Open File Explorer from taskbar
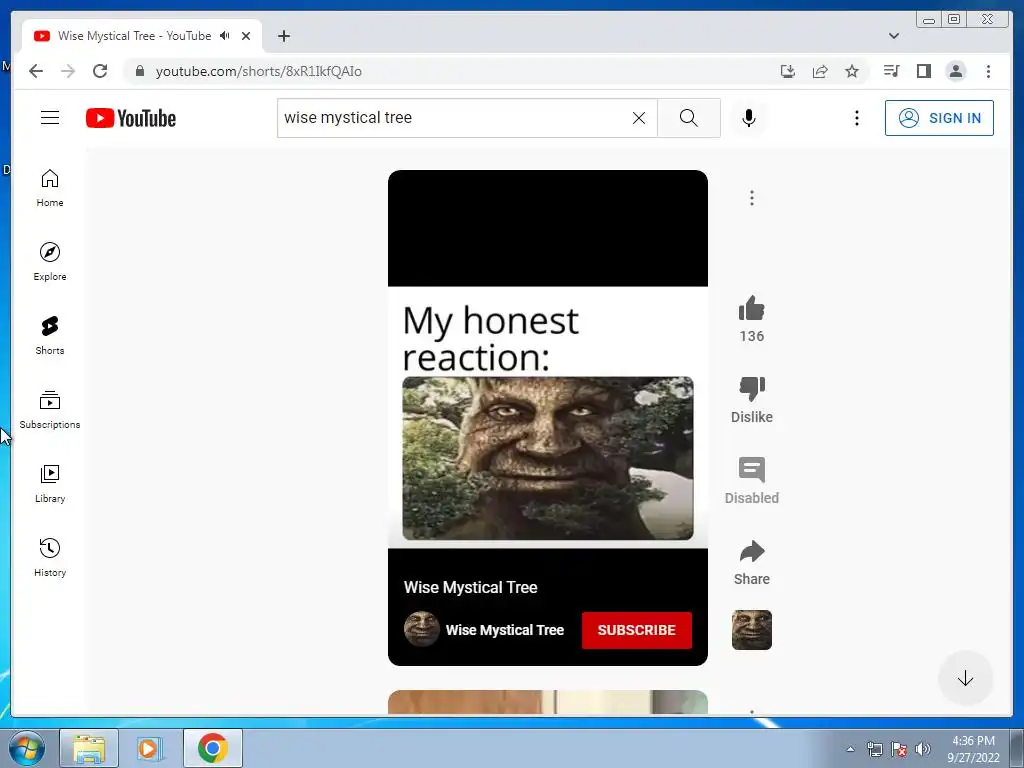 pos(89,748)
